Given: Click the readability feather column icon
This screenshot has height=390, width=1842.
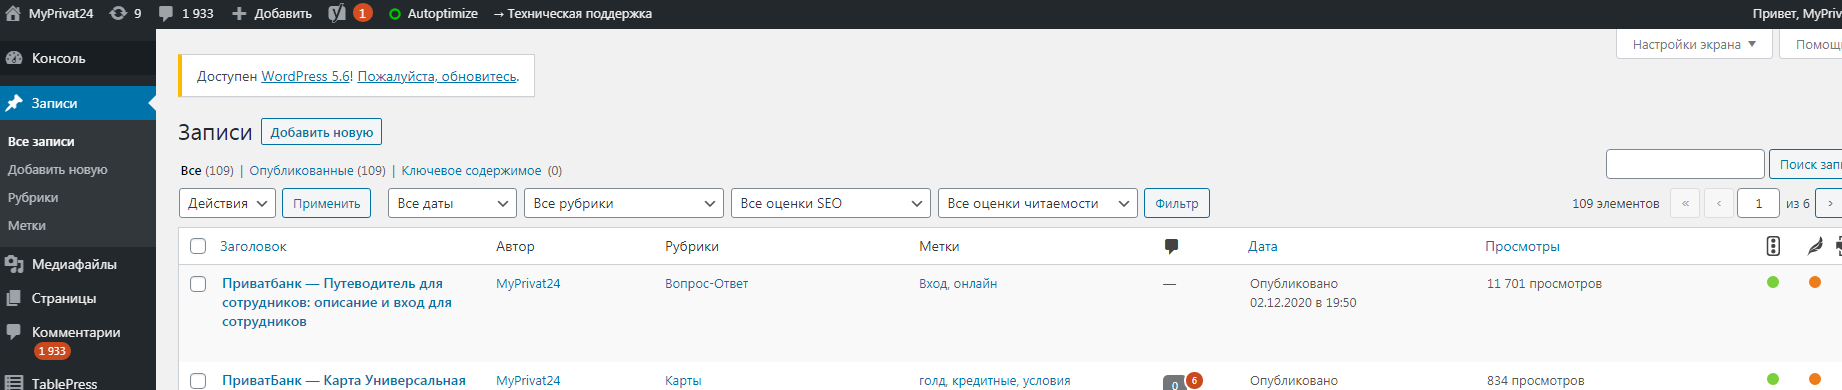Looking at the screenshot, I should 1815,246.
